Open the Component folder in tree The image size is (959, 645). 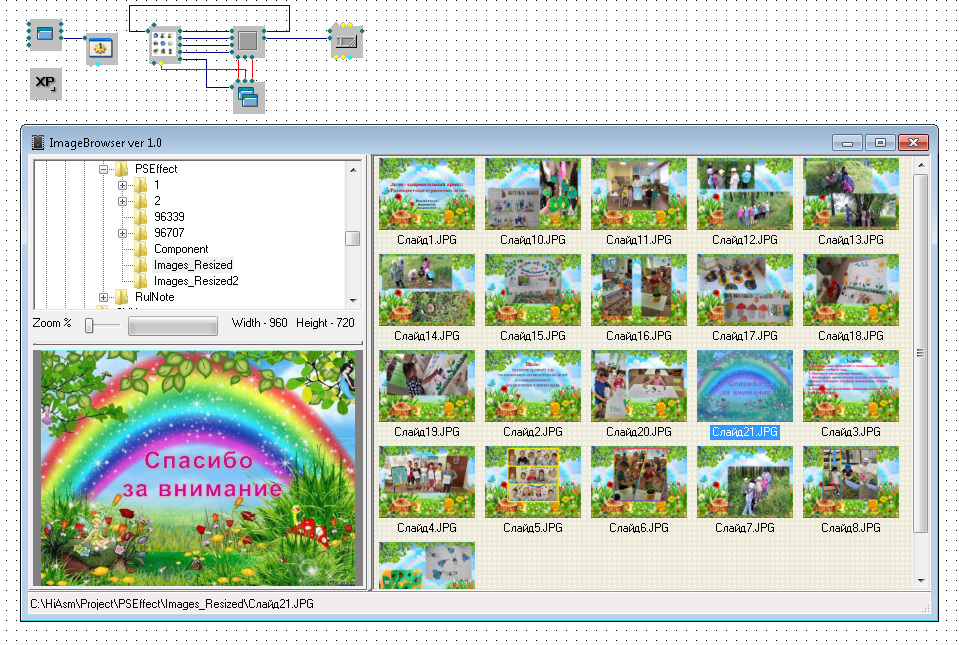coord(180,249)
